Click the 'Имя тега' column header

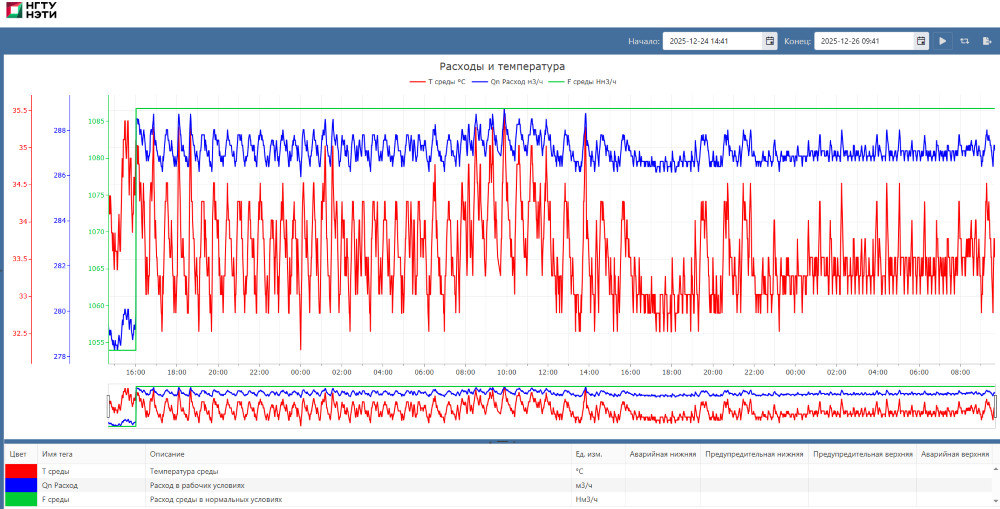[57, 454]
